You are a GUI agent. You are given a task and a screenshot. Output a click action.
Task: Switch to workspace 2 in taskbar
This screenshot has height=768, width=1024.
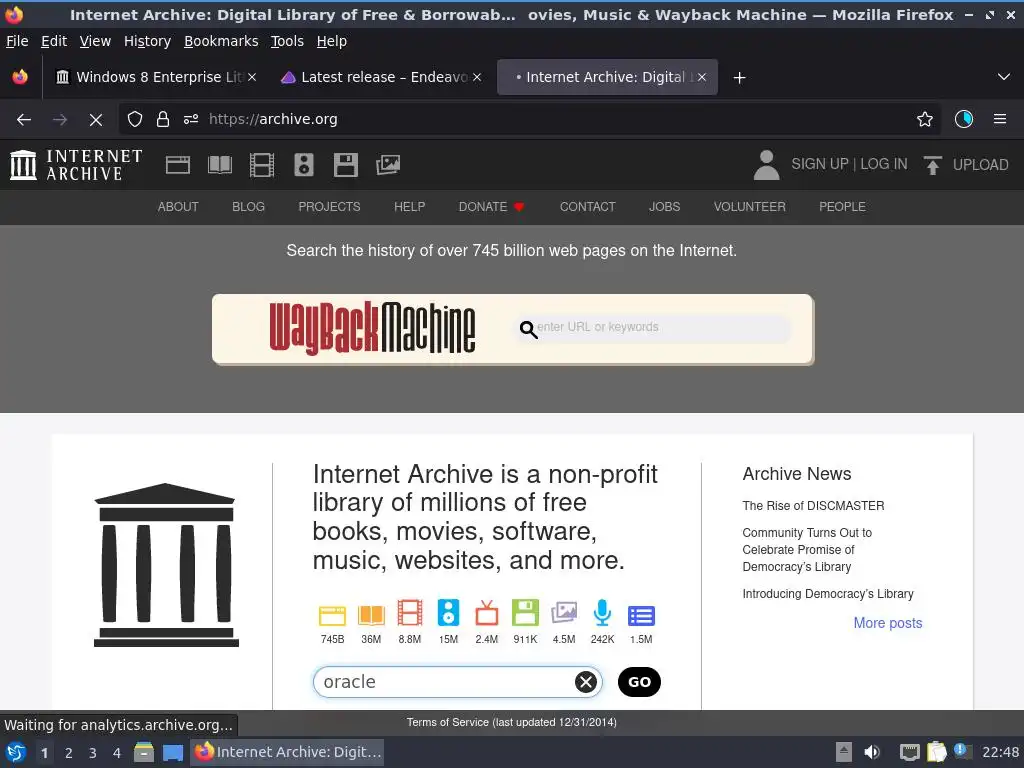pyautogui.click(x=69, y=753)
